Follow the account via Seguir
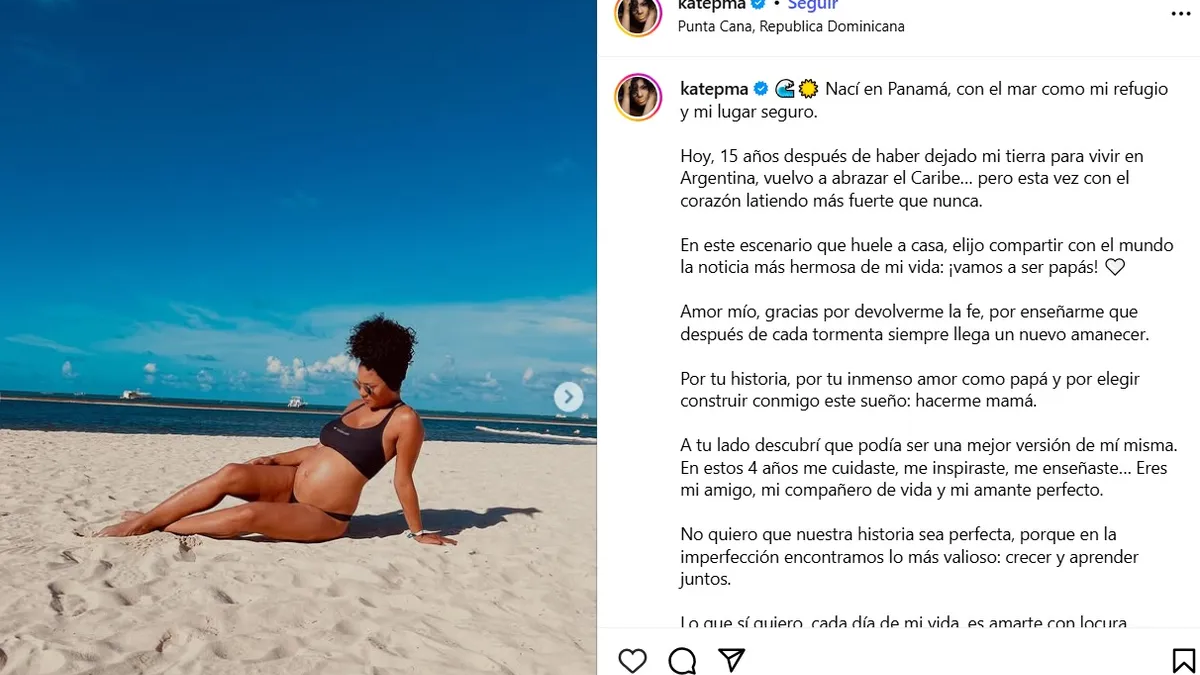This screenshot has height=675, width=1200. (813, 6)
